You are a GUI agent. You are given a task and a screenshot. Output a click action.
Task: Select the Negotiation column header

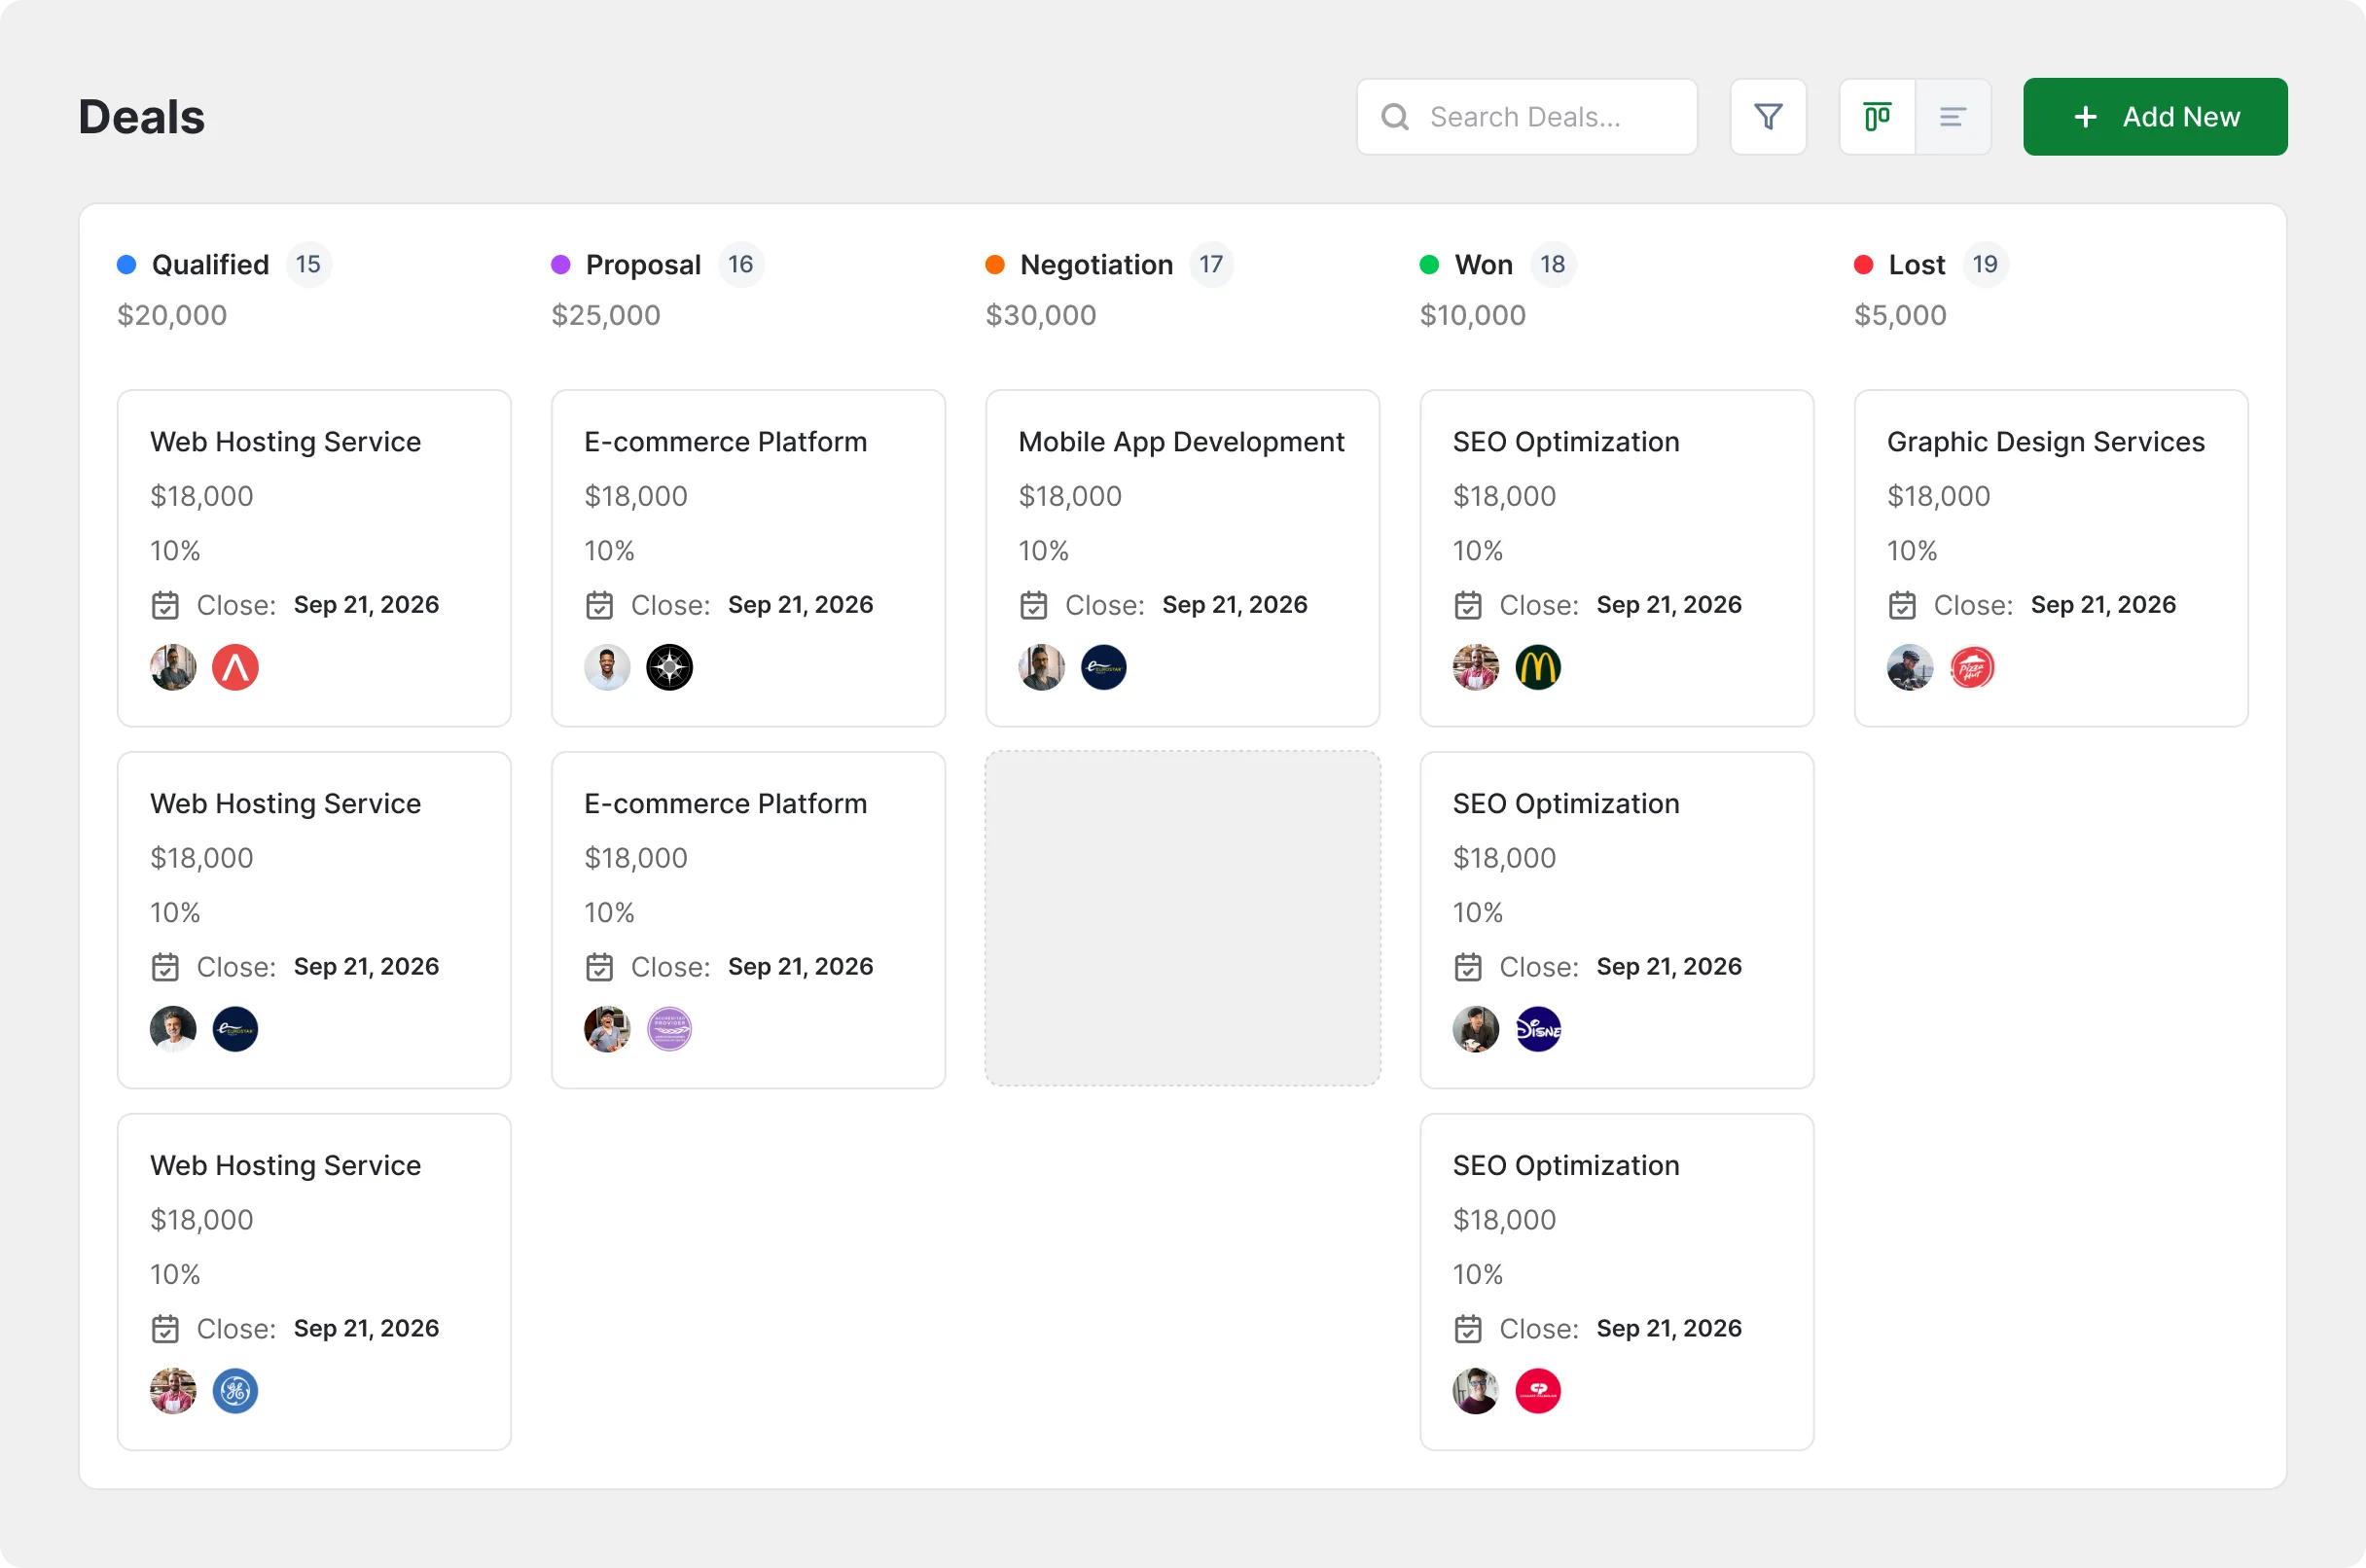coord(1096,265)
